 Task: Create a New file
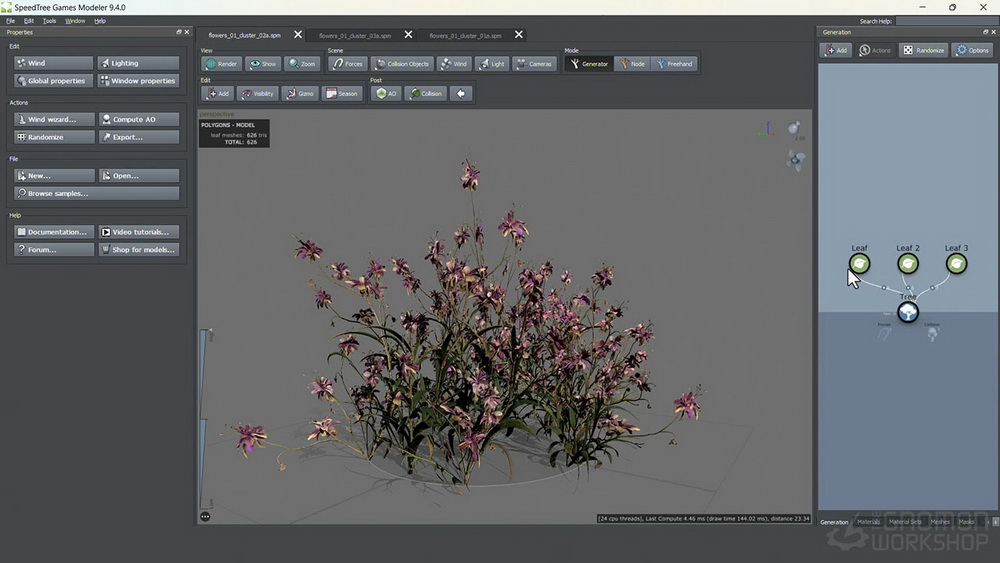pos(54,175)
